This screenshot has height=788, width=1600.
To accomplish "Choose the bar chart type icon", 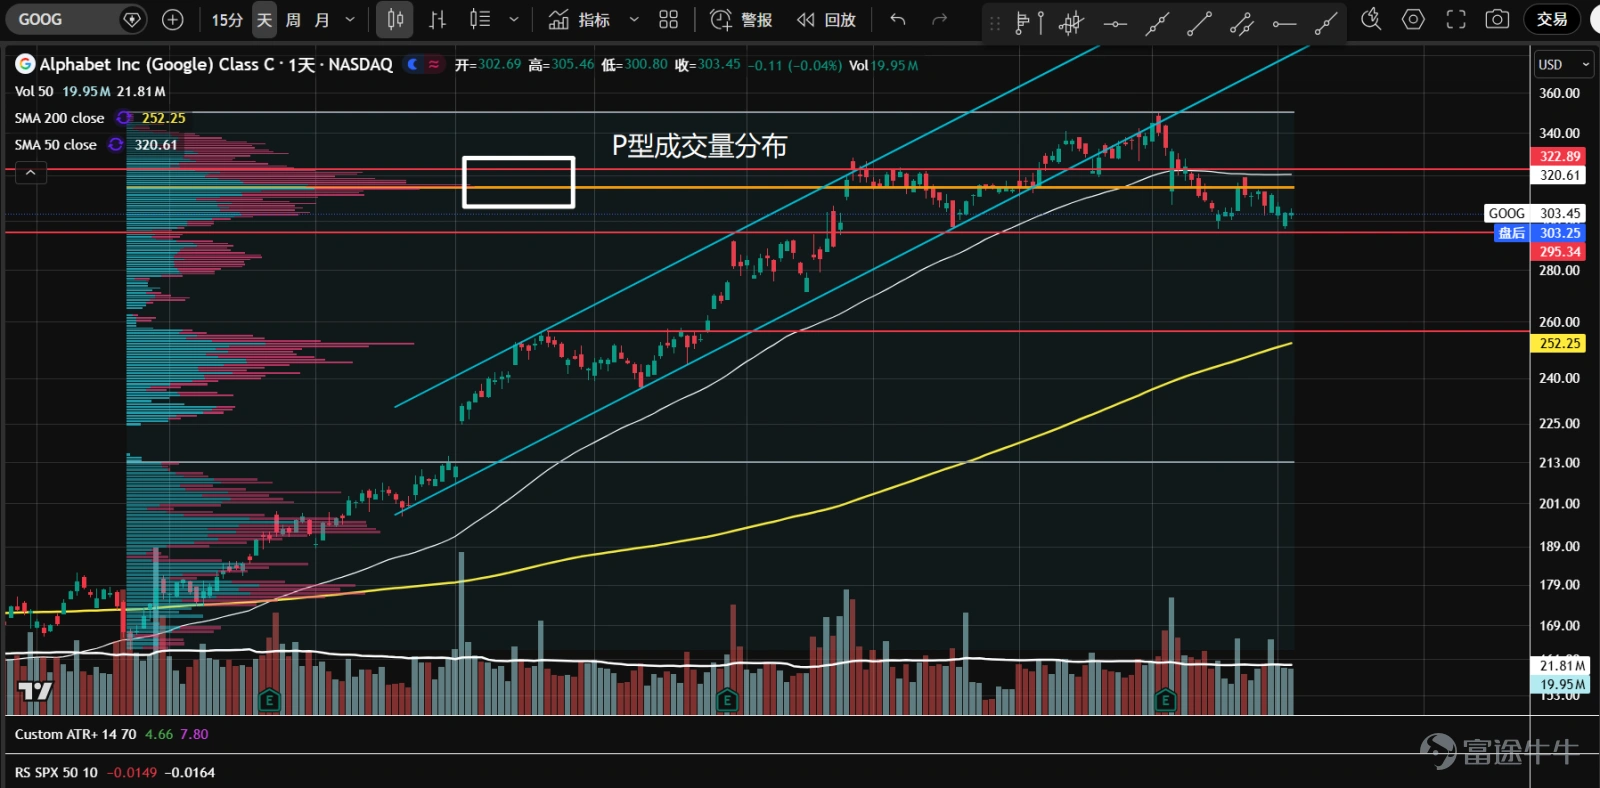I will point(438,20).
